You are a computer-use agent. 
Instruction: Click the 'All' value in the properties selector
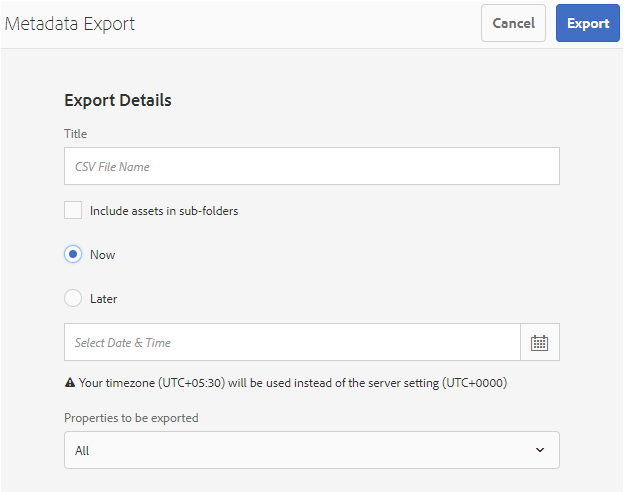point(82,450)
